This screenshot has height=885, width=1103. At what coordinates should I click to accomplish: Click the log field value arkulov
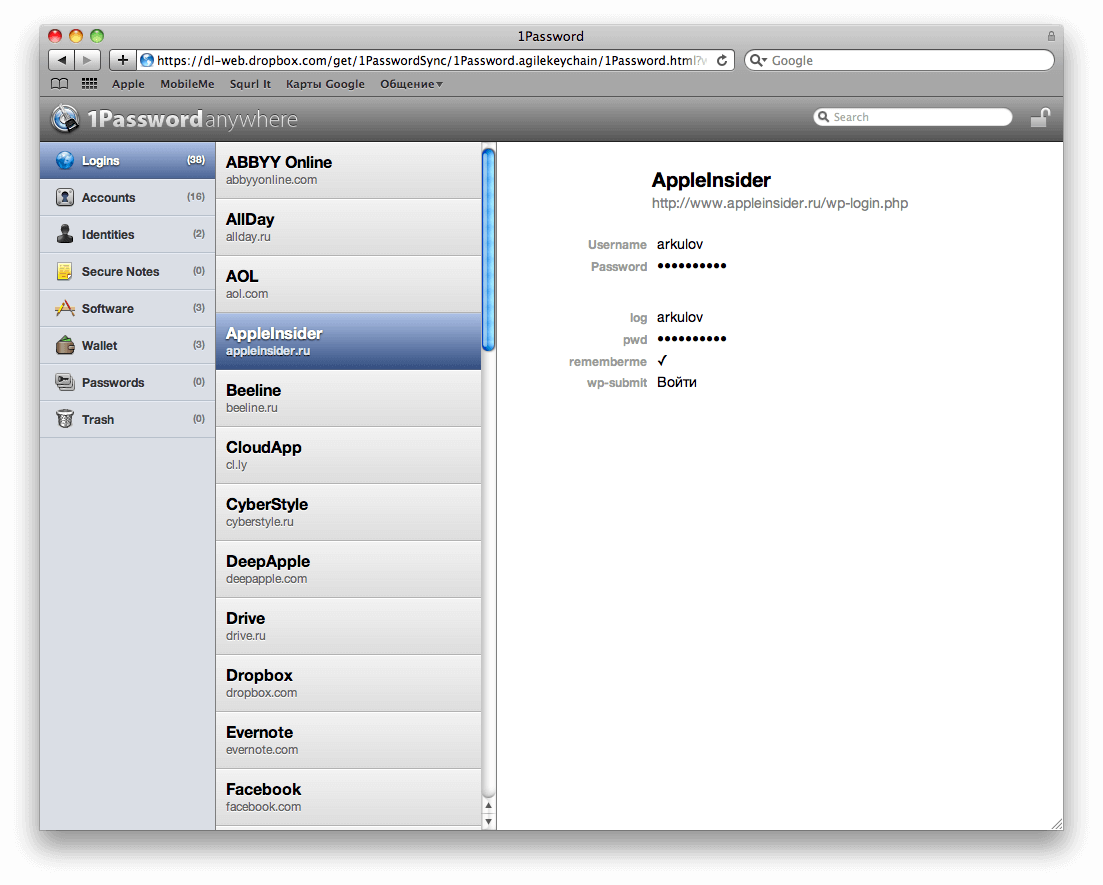(x=680, y=317)
